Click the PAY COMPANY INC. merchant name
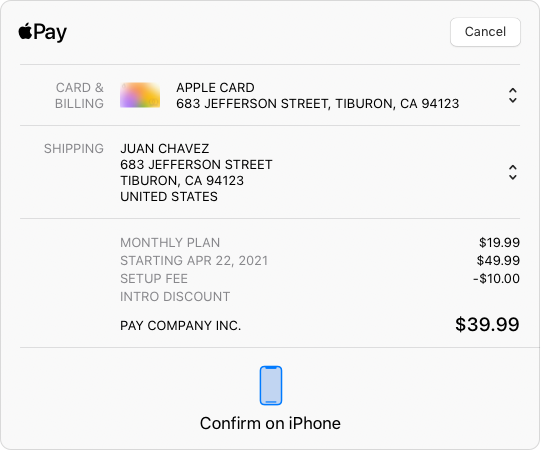This screenshot has width=541, height=450. click(180, 325)
